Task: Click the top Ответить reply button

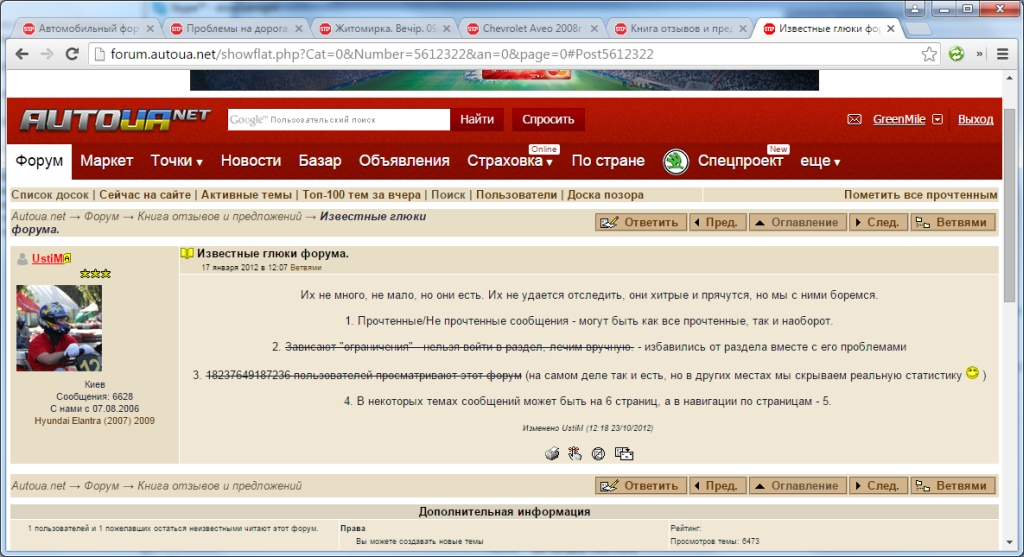Action: coord(640,223)
